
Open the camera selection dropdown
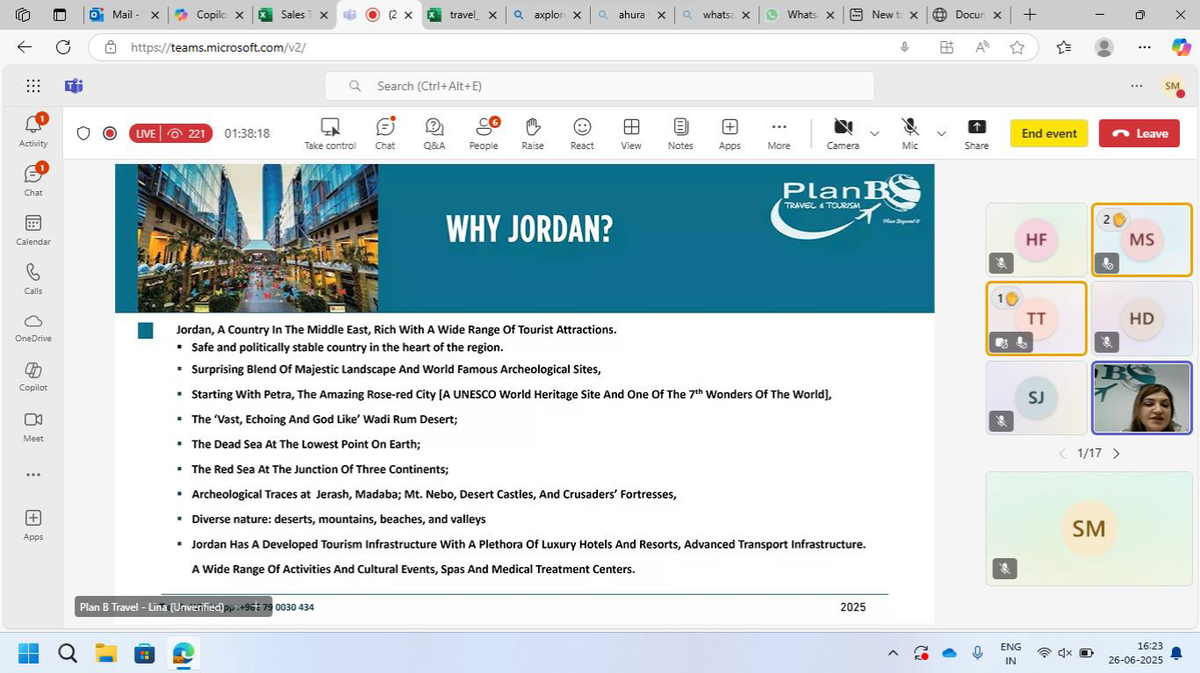point(874,133)
